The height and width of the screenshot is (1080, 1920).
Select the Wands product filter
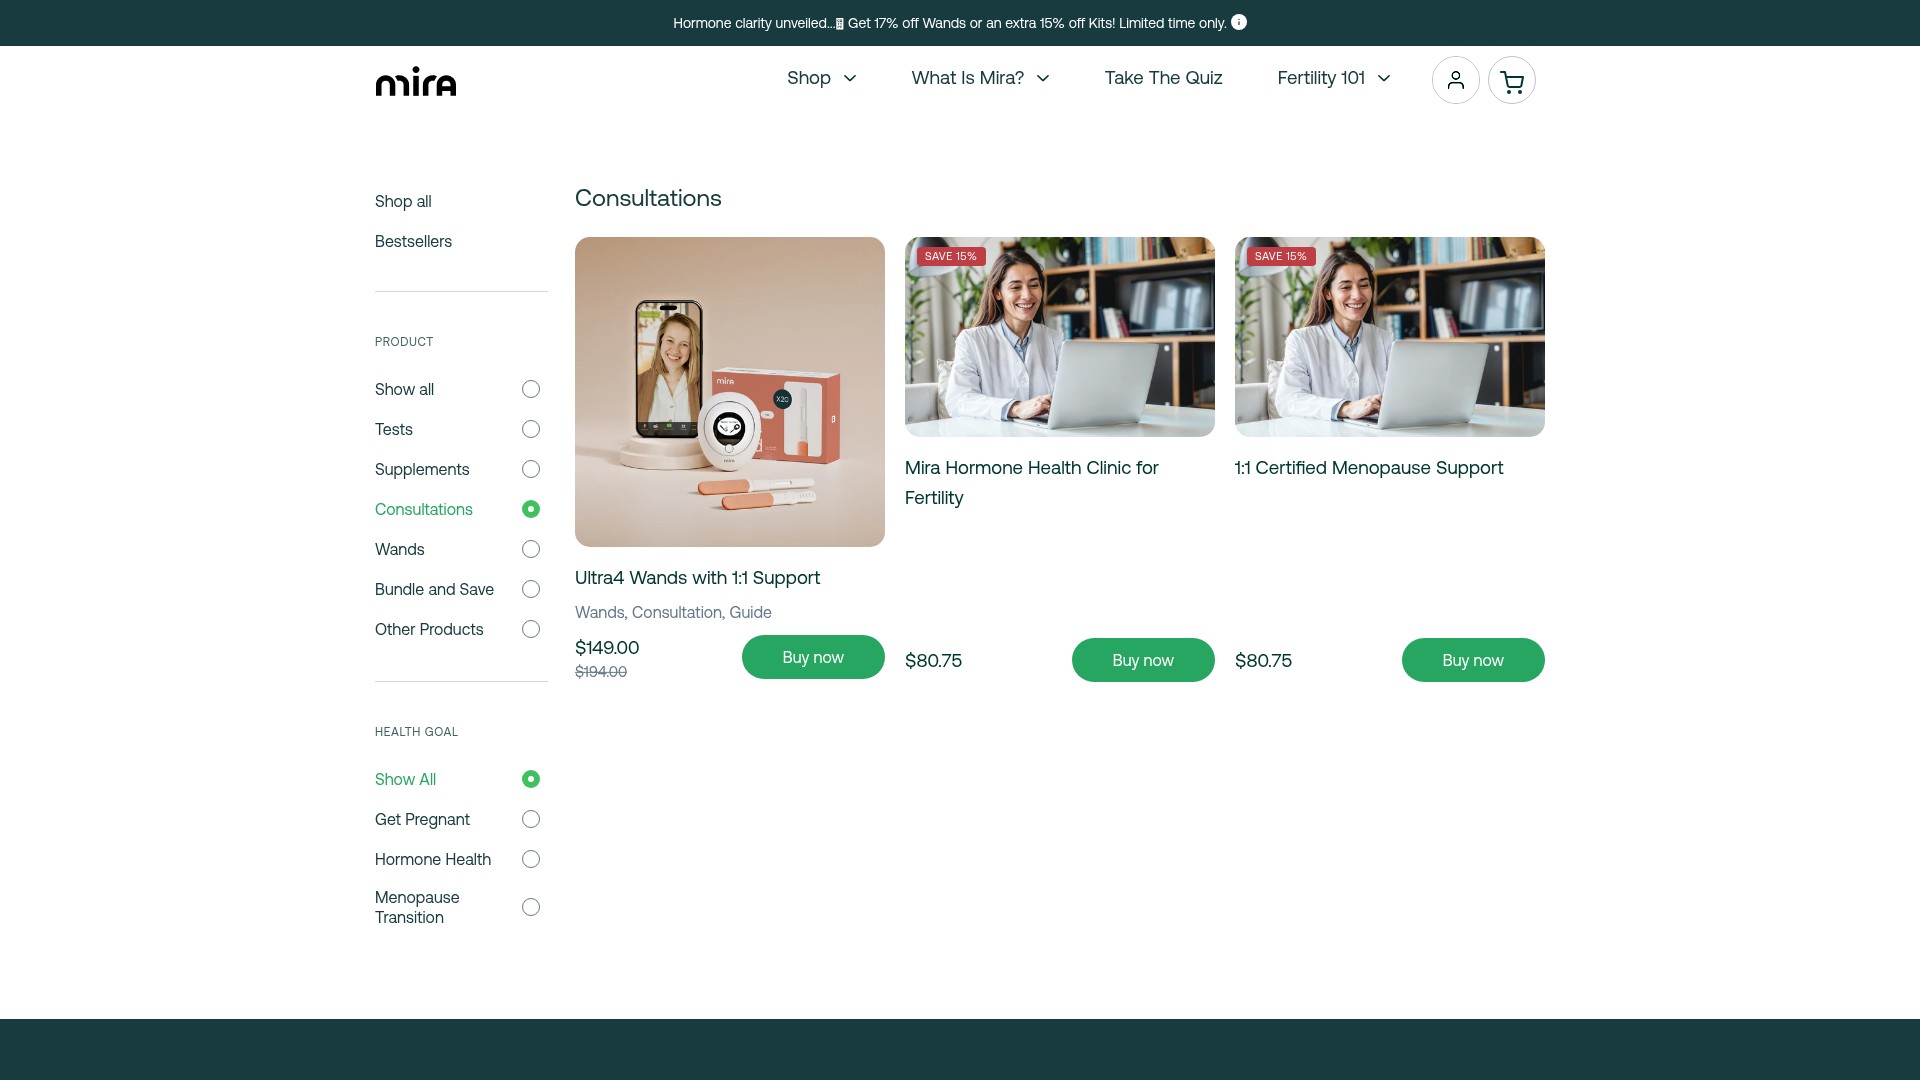pos(457,549)
